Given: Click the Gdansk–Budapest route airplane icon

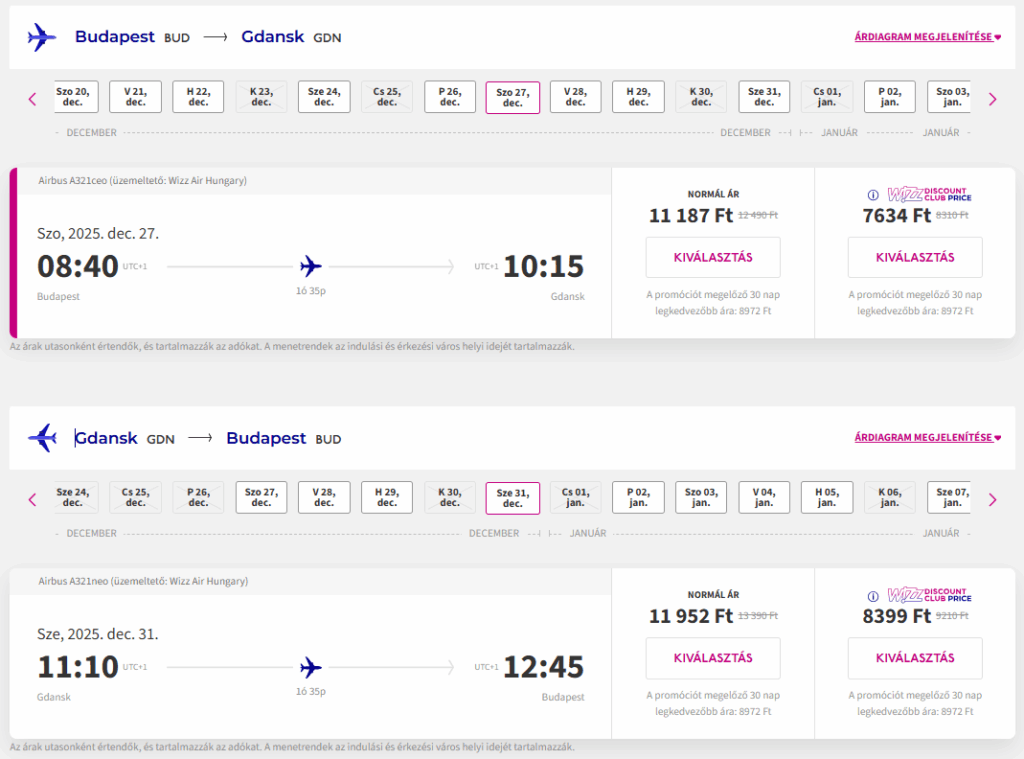Looking at the screenshot, I should 42,438.
